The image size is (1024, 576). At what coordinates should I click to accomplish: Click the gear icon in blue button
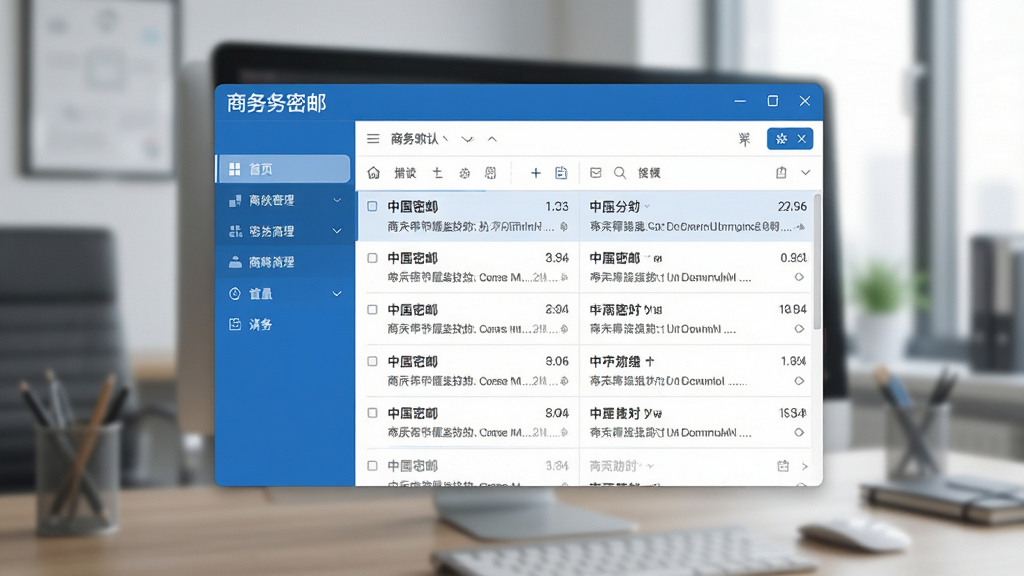pyautogui.click(x=781, y=138)
